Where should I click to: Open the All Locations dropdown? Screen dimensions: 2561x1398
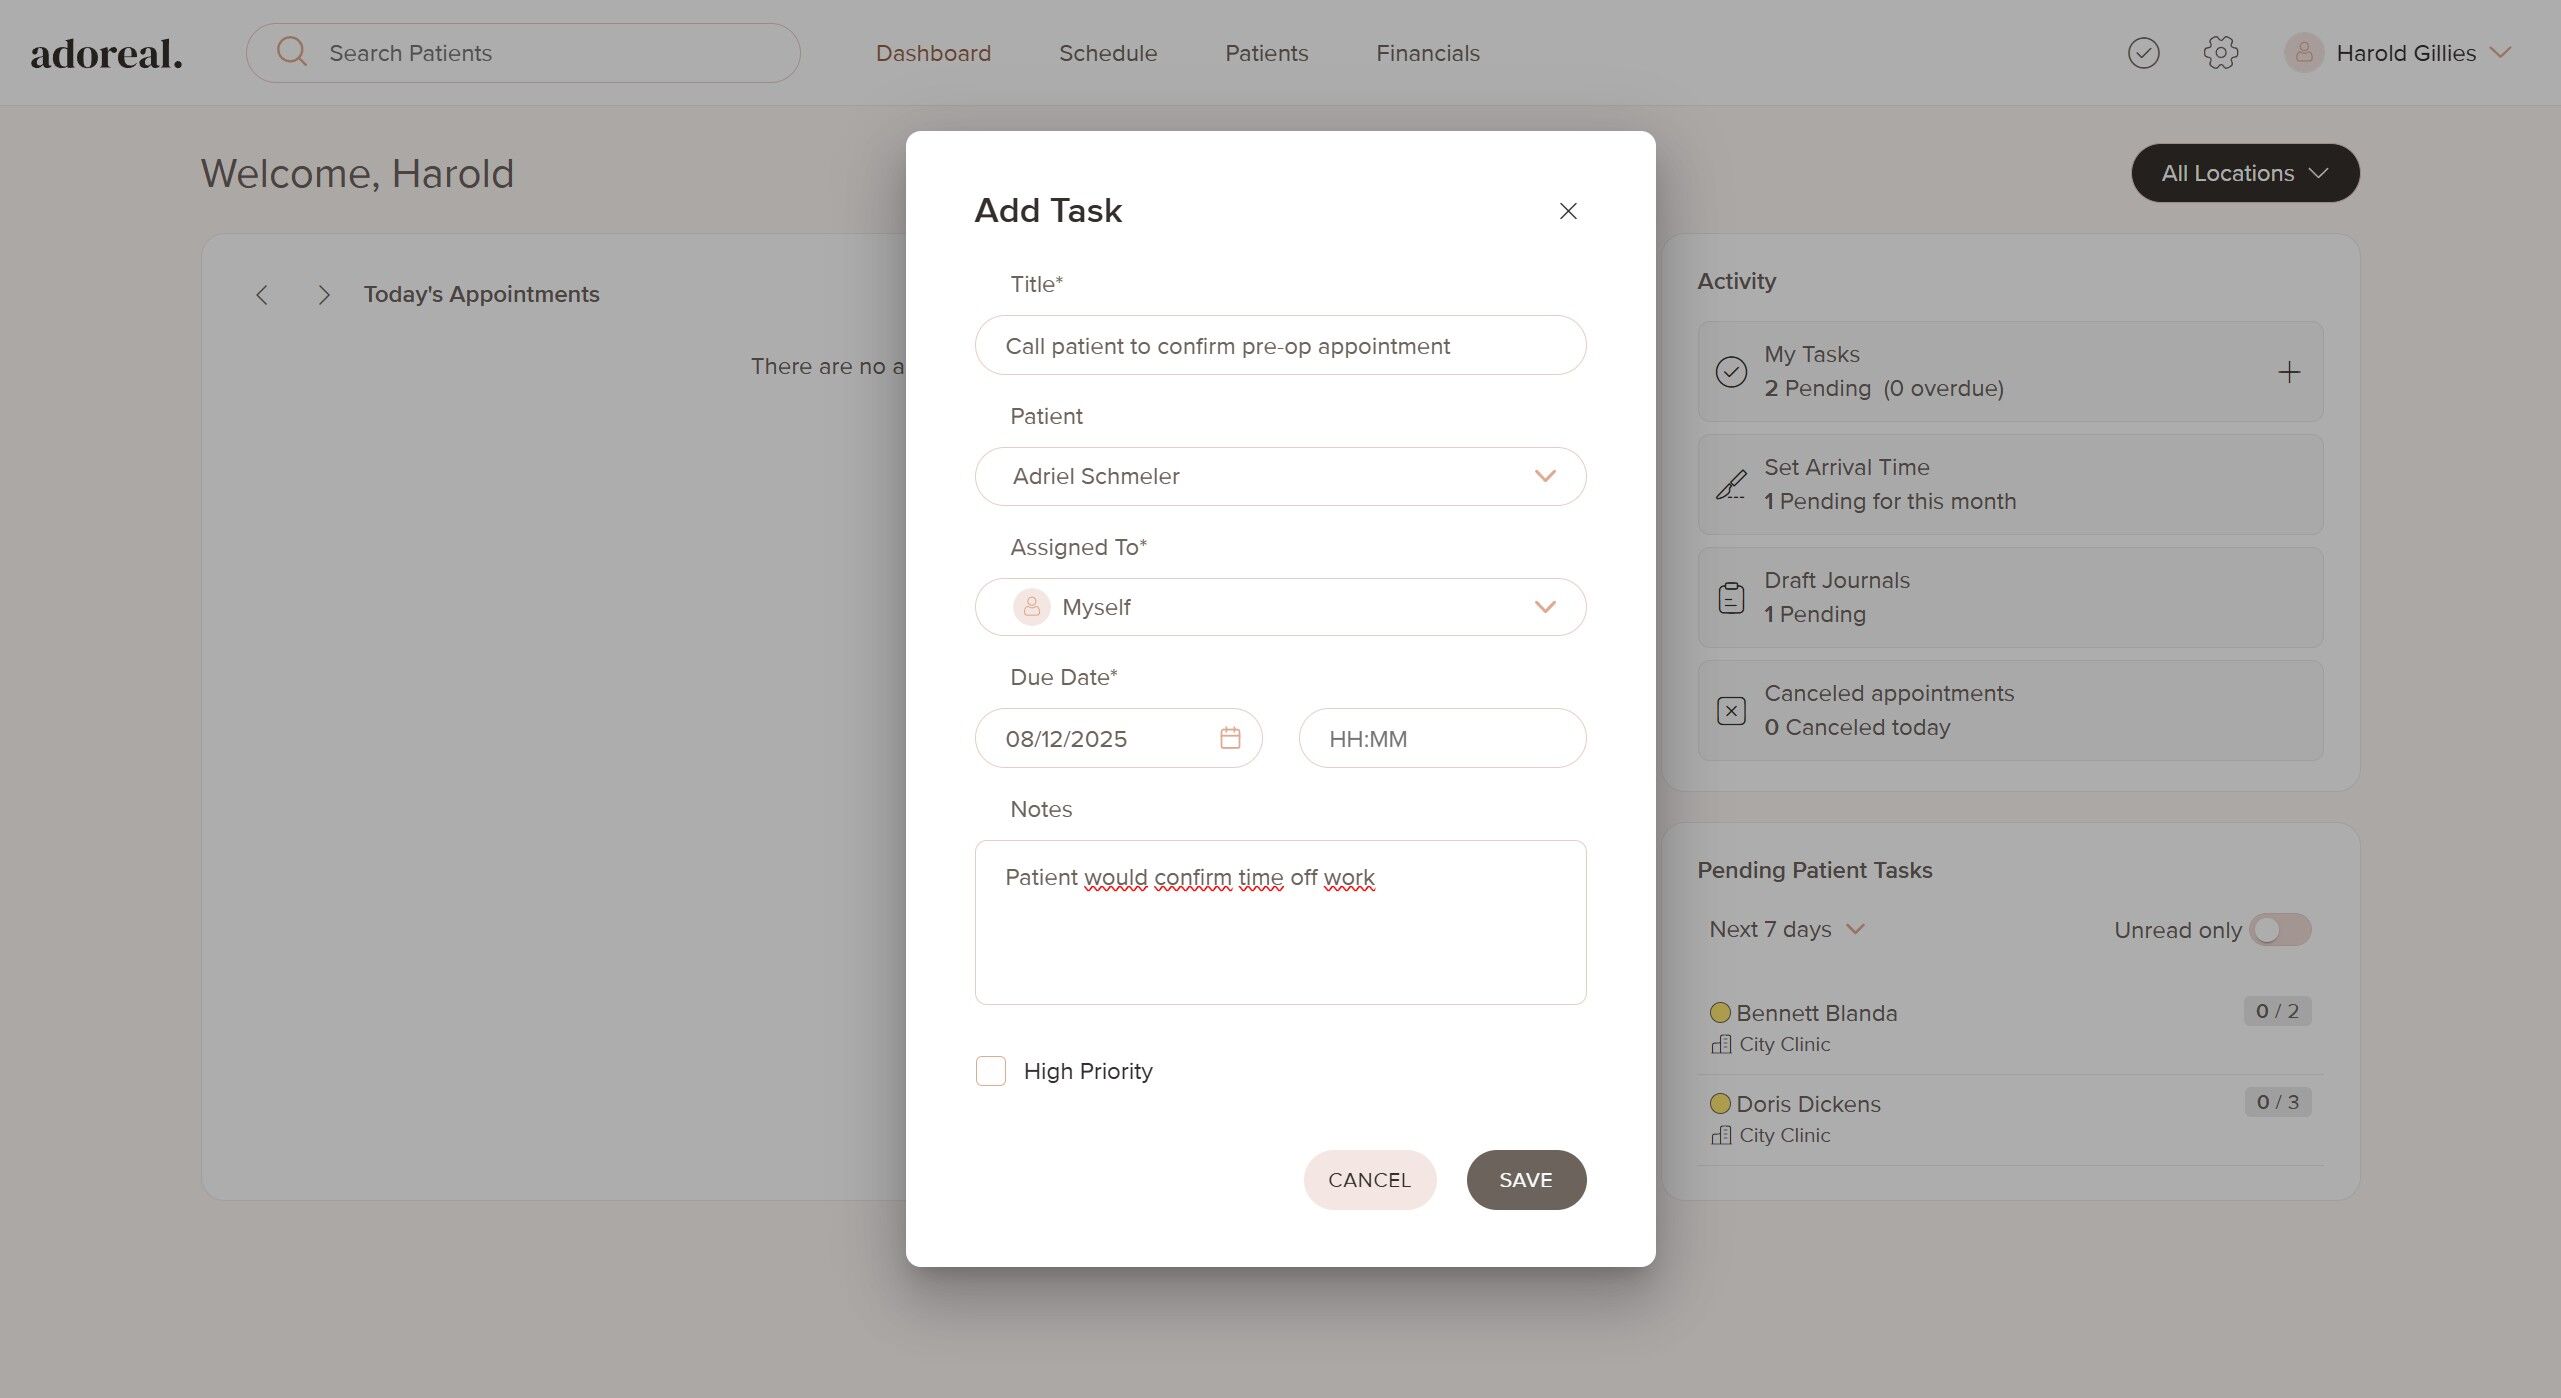pos(2244,173)
